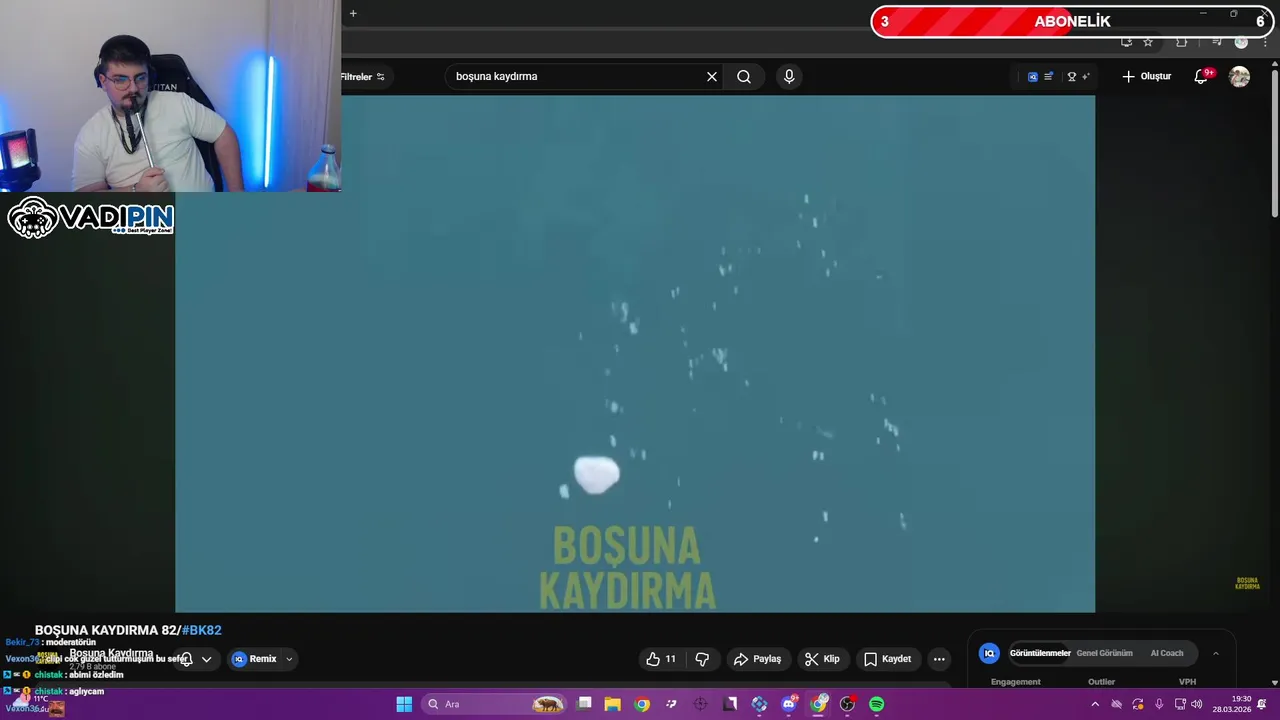
Task: Open the media control icon in browser toolbar
Action: tap(1217, 42)
